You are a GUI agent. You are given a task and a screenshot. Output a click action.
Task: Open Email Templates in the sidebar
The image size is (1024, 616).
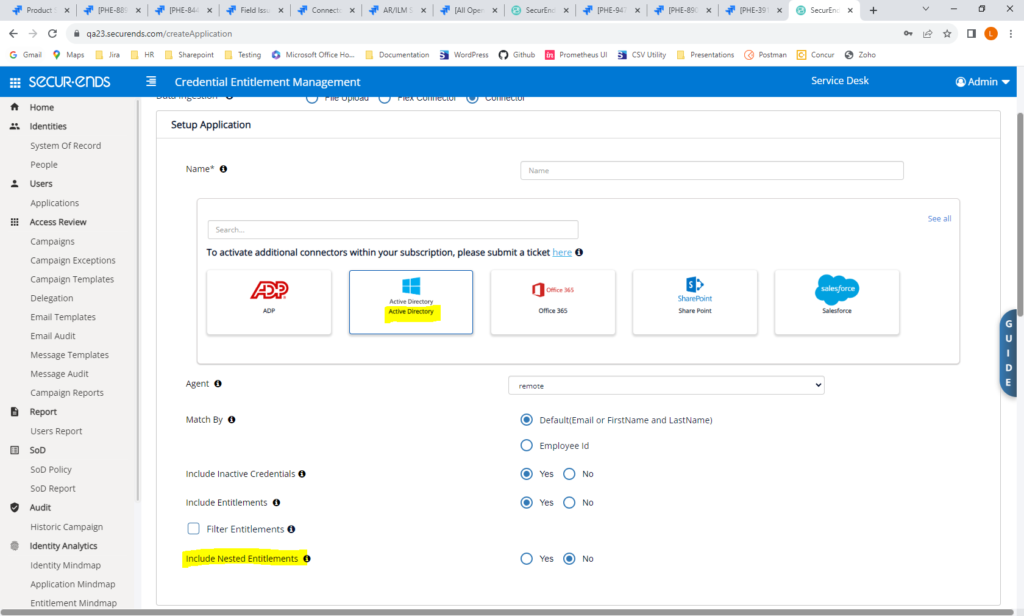(63, 317)
